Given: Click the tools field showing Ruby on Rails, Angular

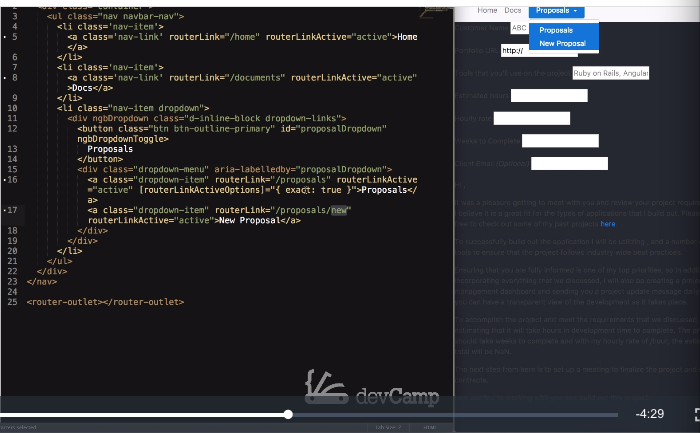Looking at the screenshot, I should point(610,73).
